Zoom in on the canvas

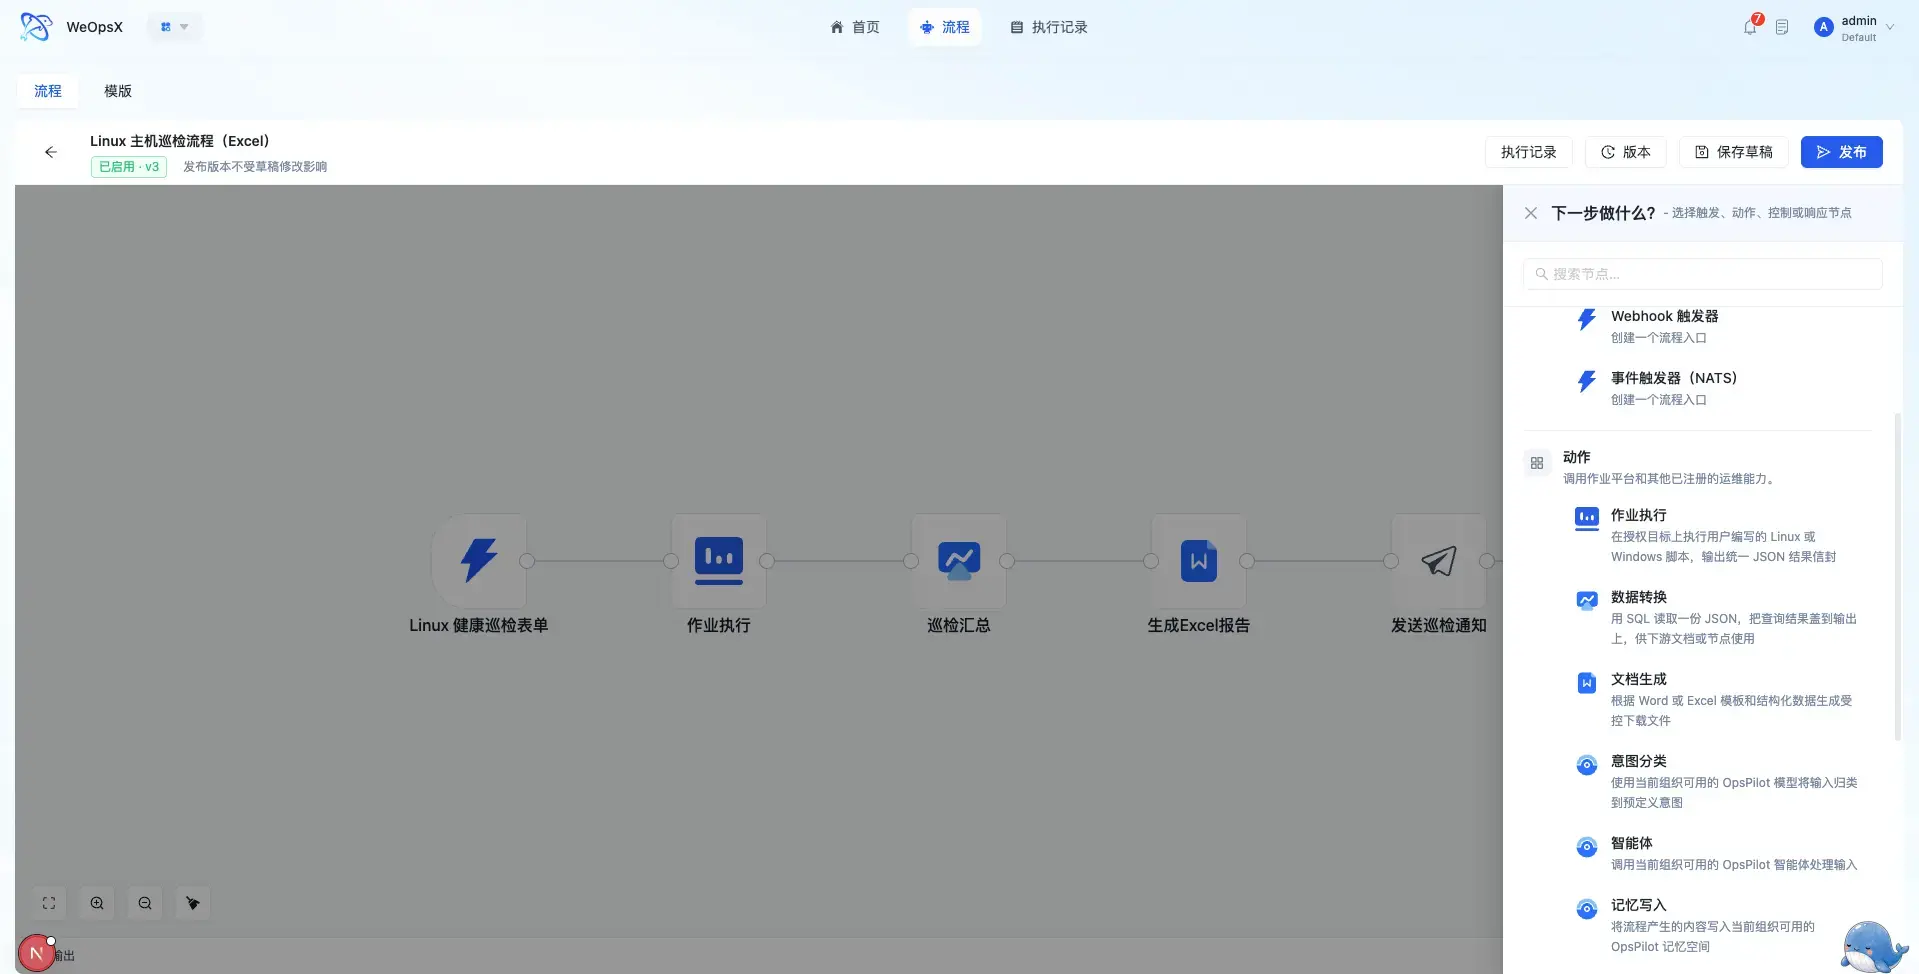point(97,903)
